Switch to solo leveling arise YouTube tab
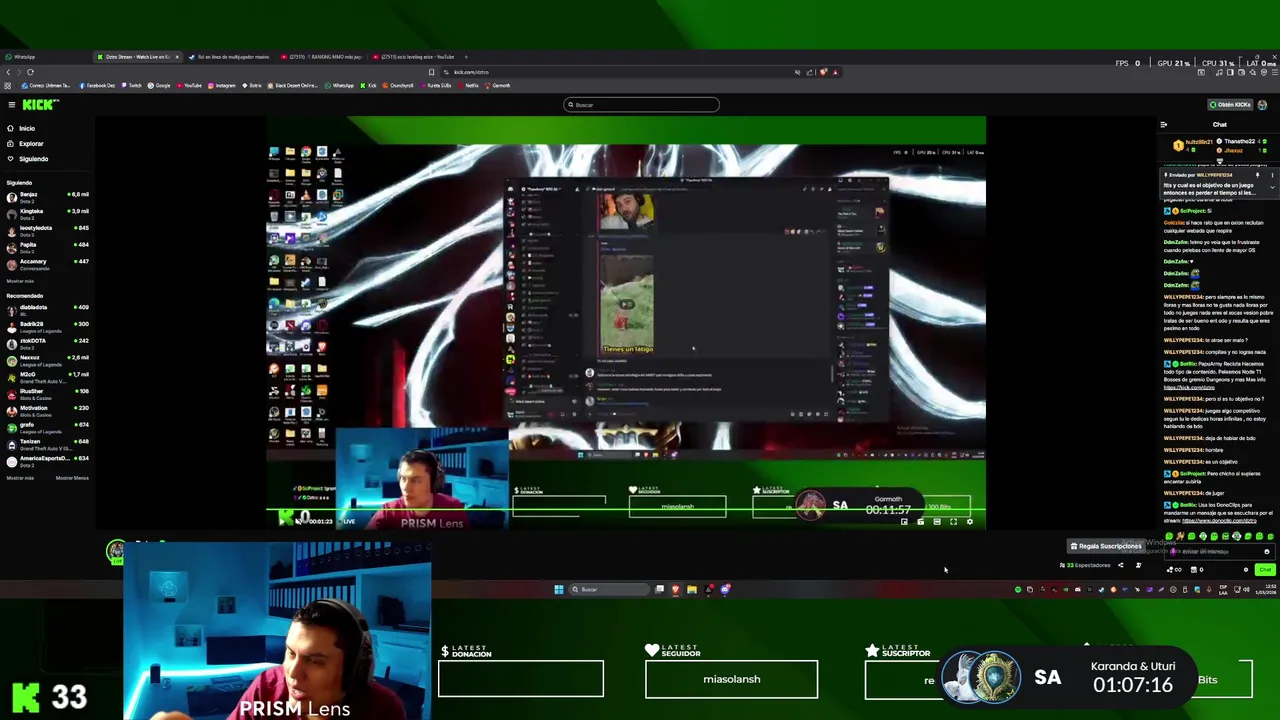1280x720 pixels. point(414,57)
